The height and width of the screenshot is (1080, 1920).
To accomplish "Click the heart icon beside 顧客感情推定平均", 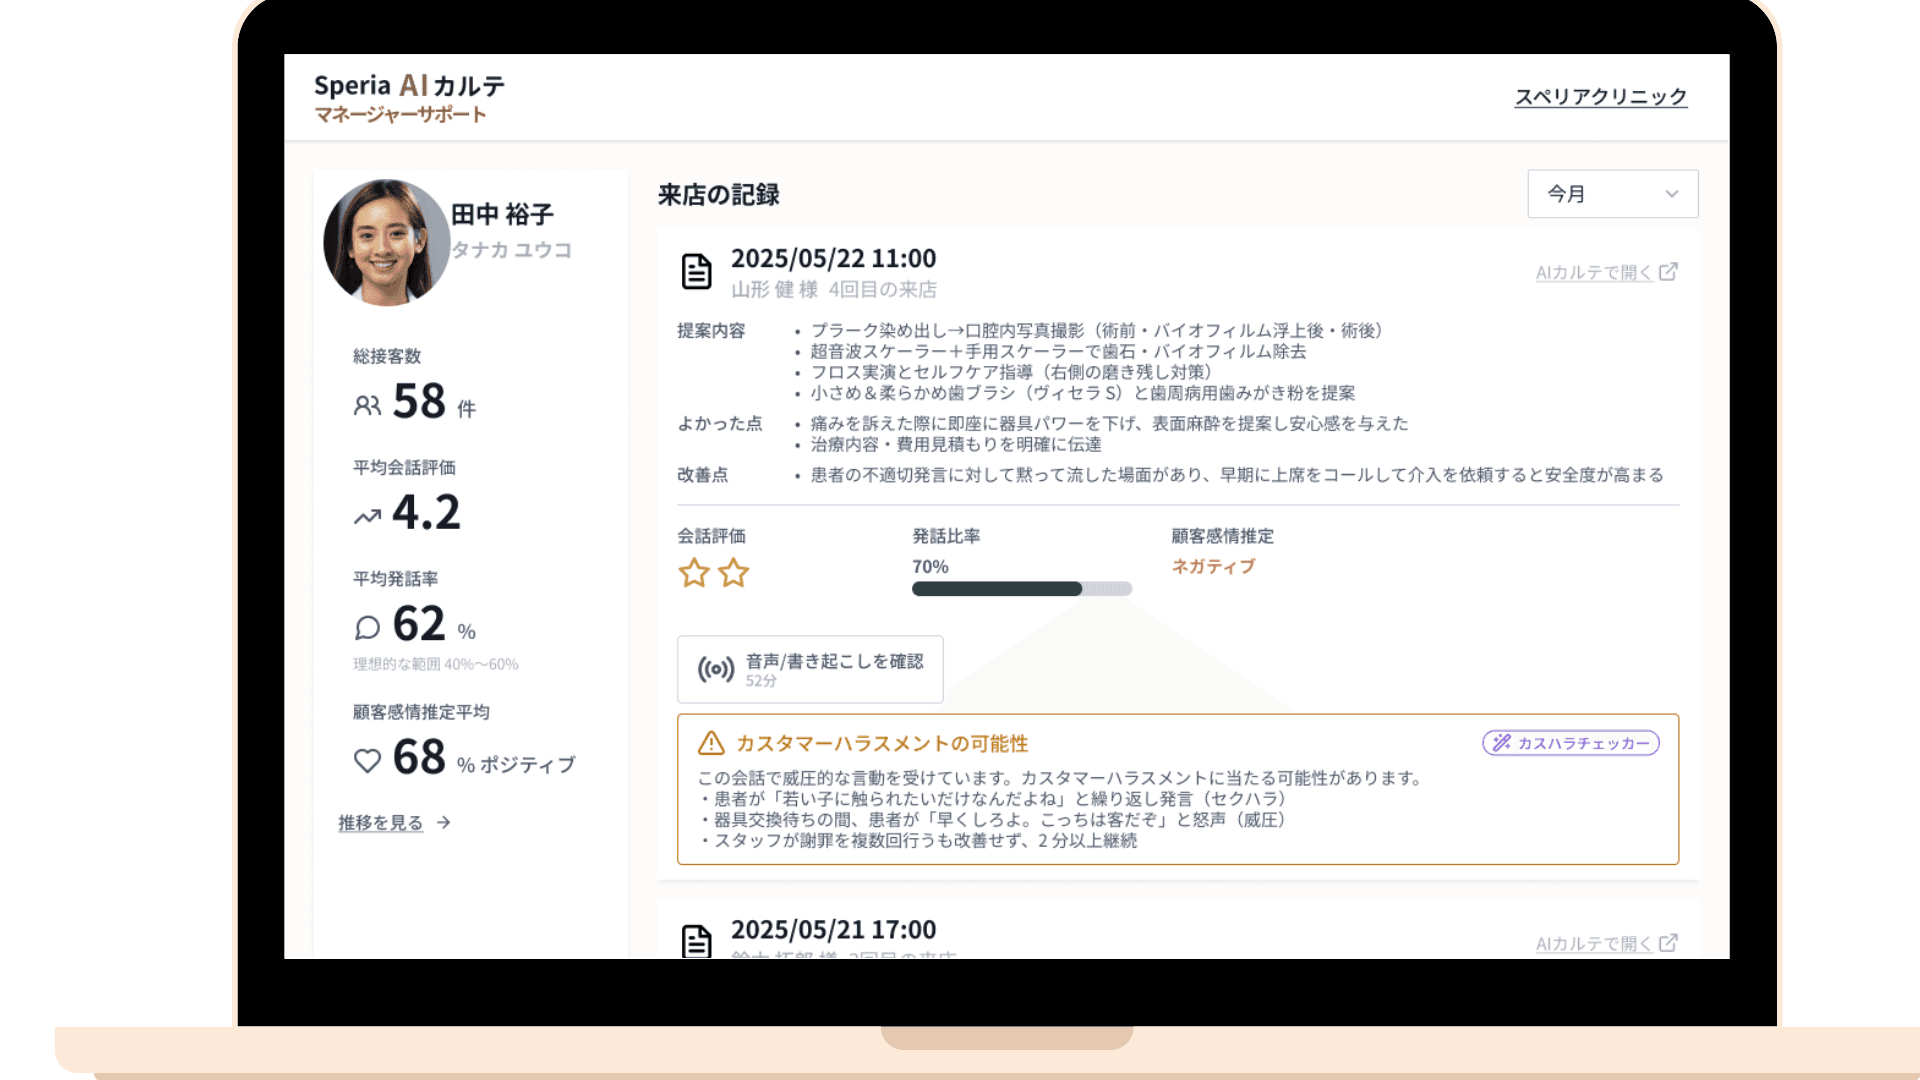I will (366, 760).
